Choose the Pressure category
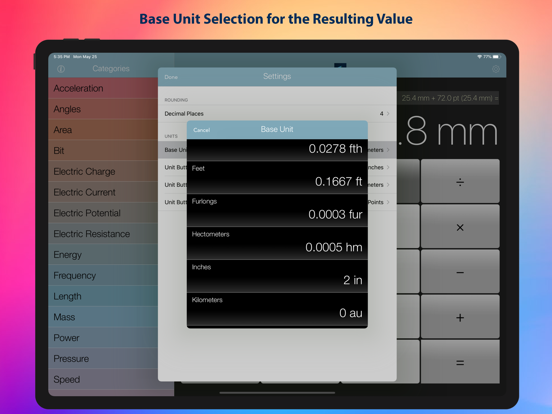The width and height of the screenshot is (552, 414). click(103, 358)
